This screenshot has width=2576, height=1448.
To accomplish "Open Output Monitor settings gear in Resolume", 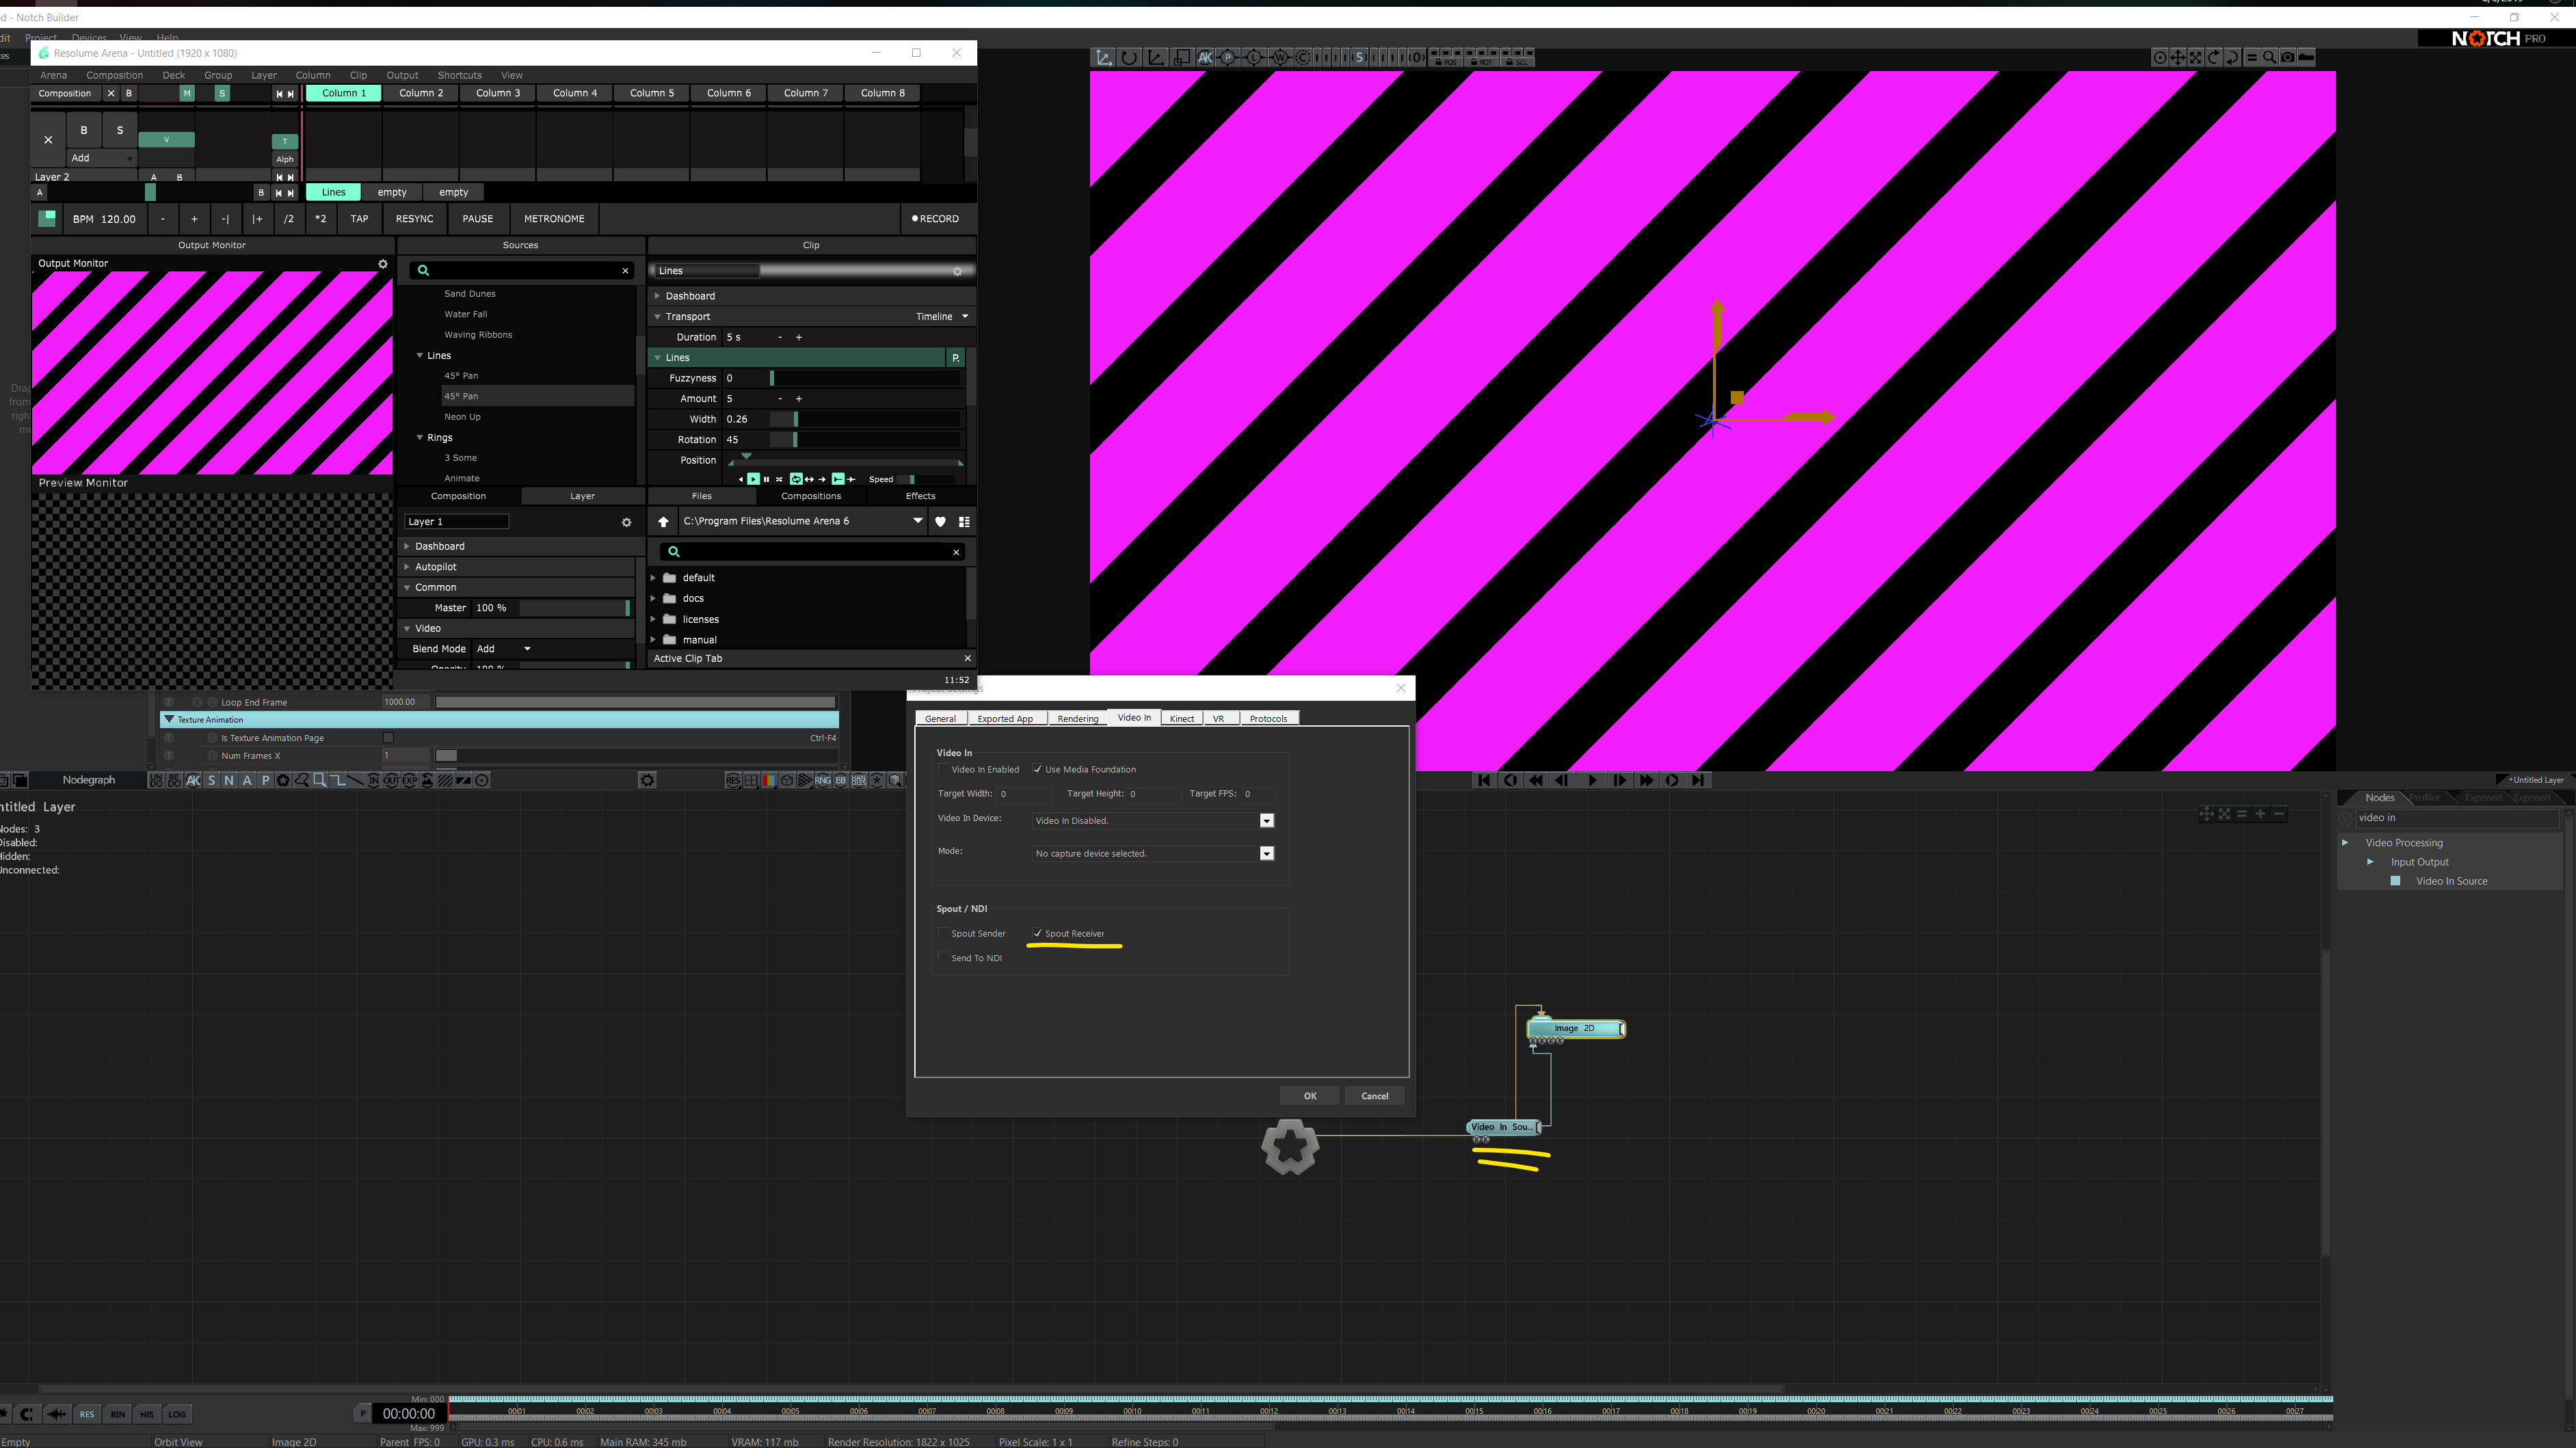I will [x=382, y=264].
